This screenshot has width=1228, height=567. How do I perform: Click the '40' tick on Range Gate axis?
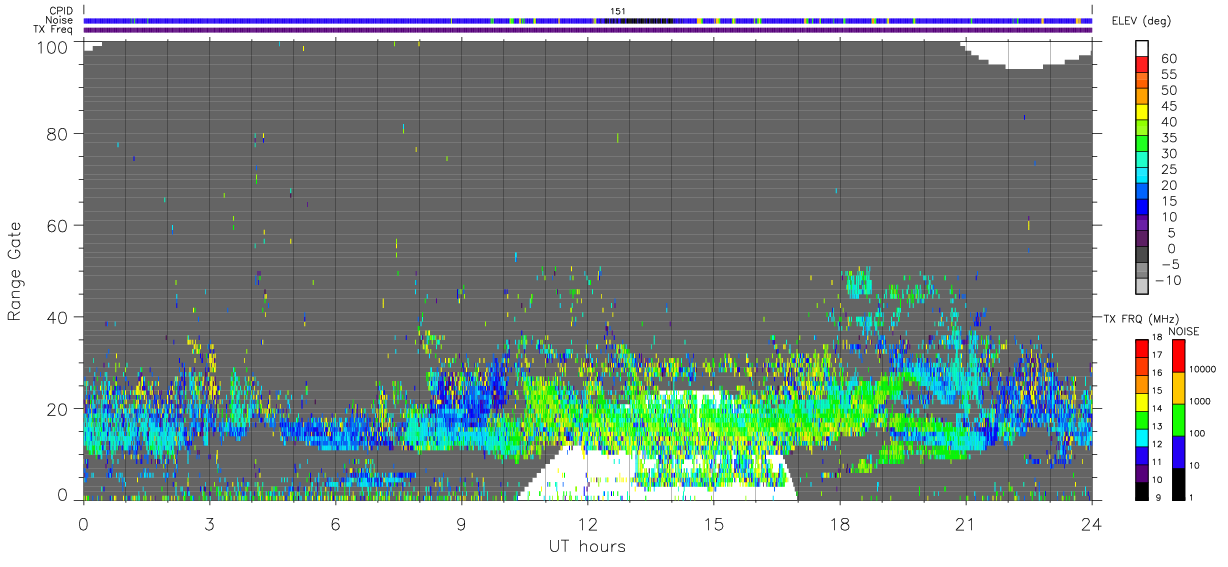coord(58,317)
